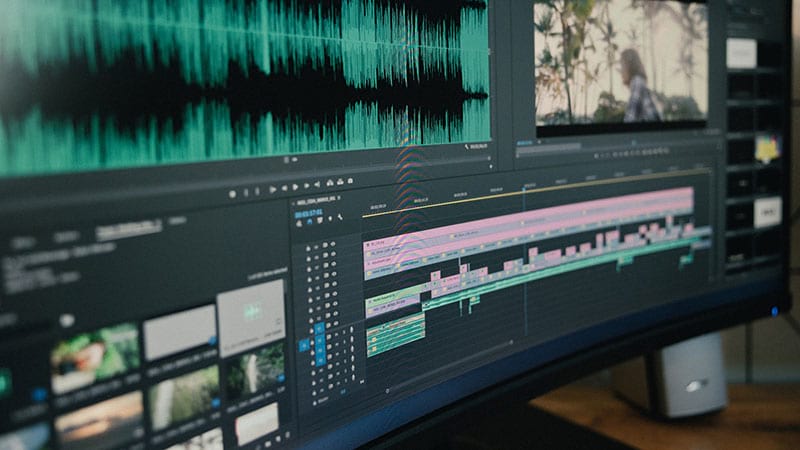Toggle nest insert mode in timeline header
The height and width of the screenshot is (450, 800).
pos(299,223)
